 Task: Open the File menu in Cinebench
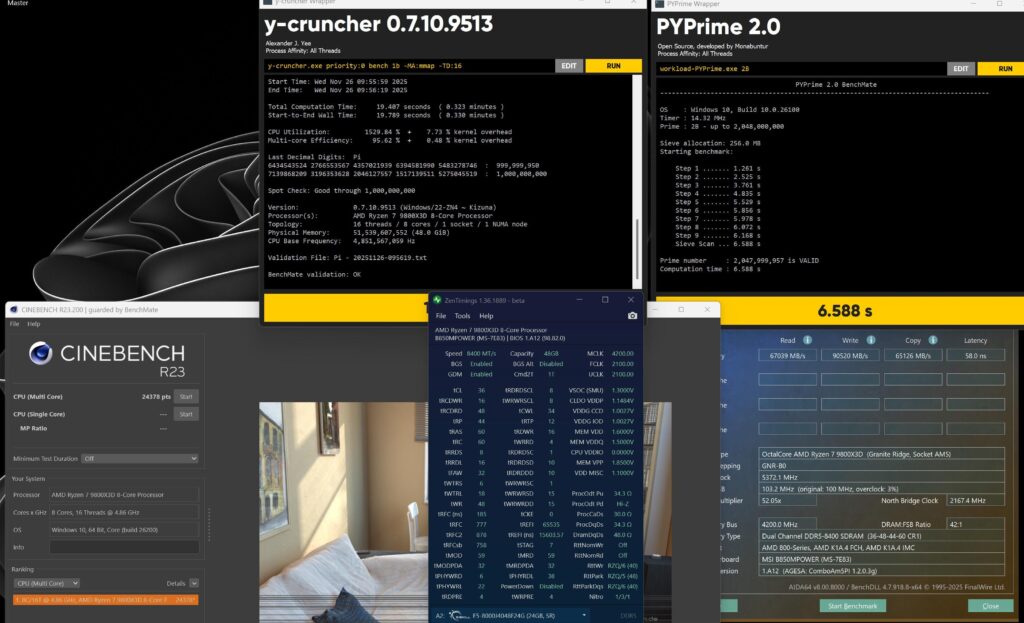(x=14, y=324)
